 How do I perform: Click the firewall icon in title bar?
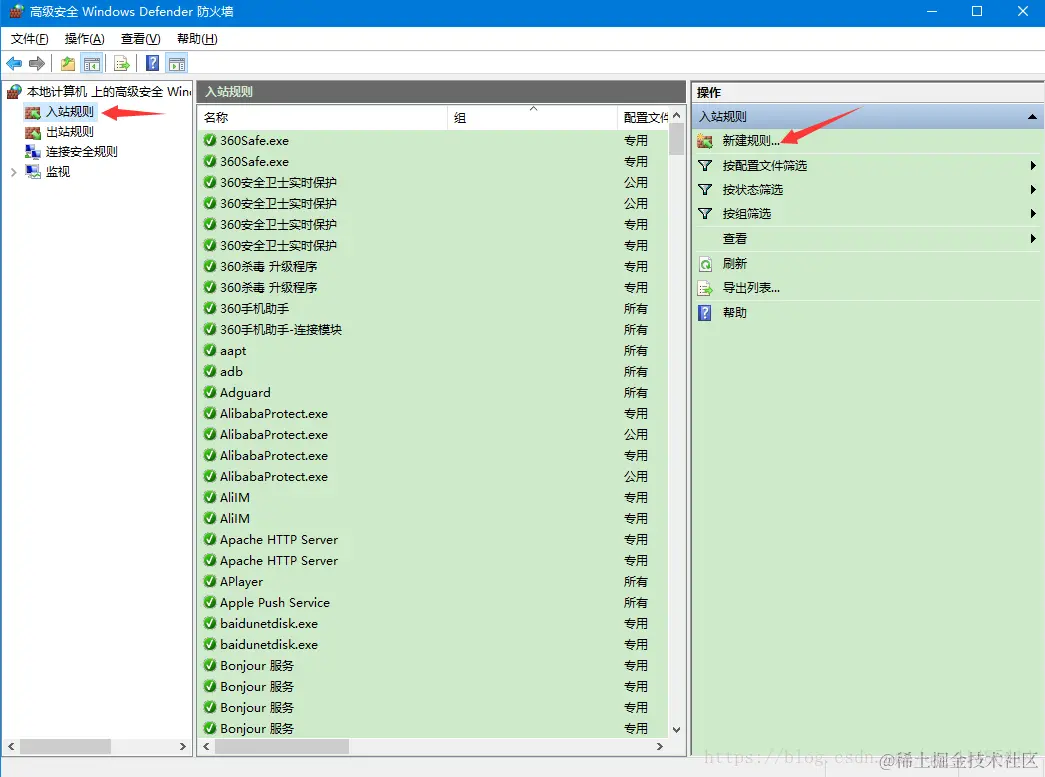click(16, 11)
